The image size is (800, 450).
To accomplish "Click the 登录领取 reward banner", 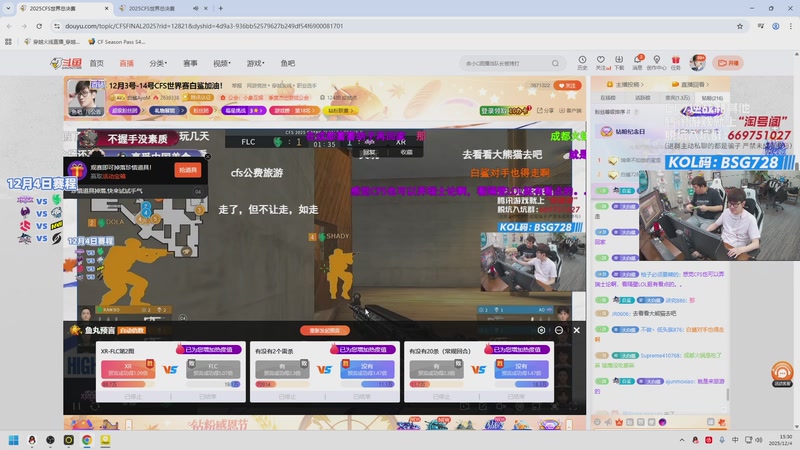I will [505, 110].
